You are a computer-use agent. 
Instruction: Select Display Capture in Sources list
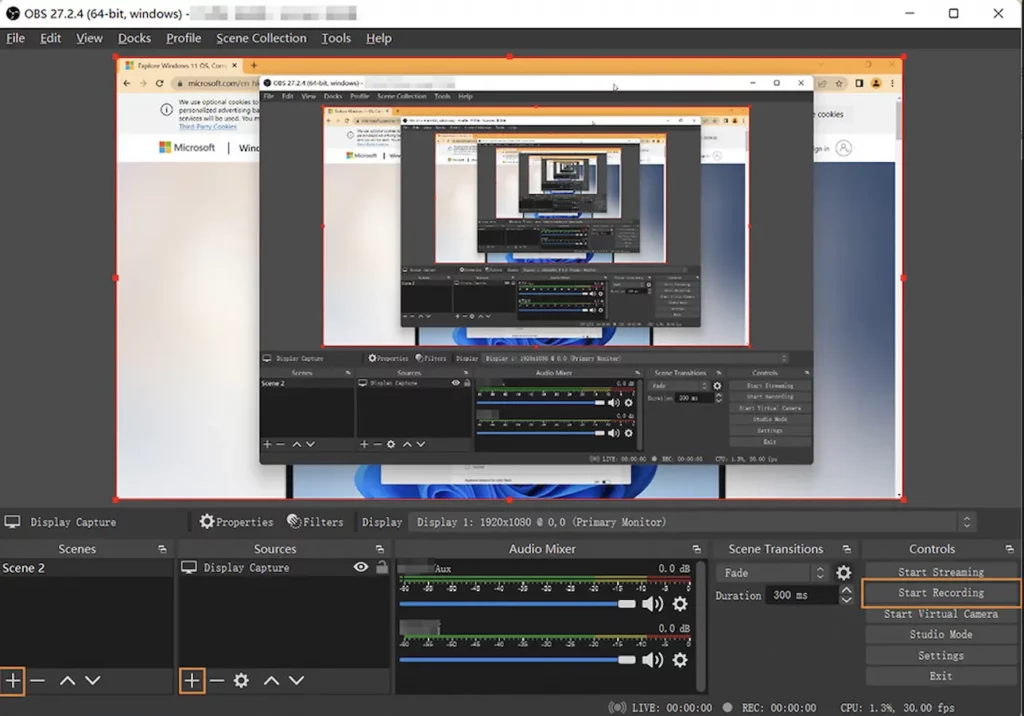pos(284,568)
